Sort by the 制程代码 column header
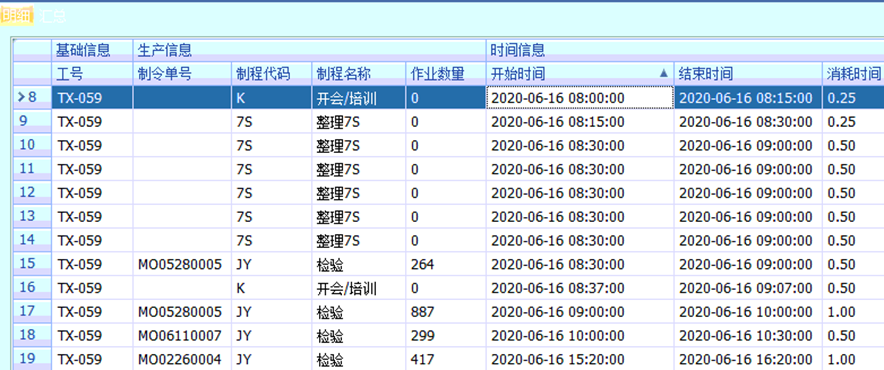The image size is (884, 370). [272, 73]
